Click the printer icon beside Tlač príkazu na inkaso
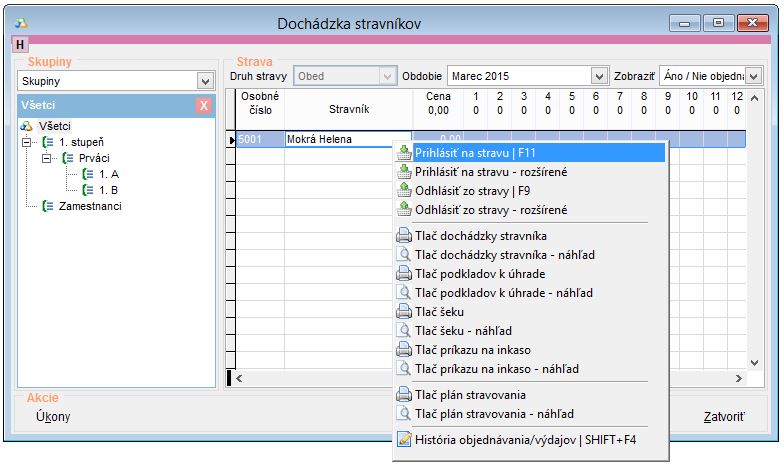 click(x=403, y=350)
